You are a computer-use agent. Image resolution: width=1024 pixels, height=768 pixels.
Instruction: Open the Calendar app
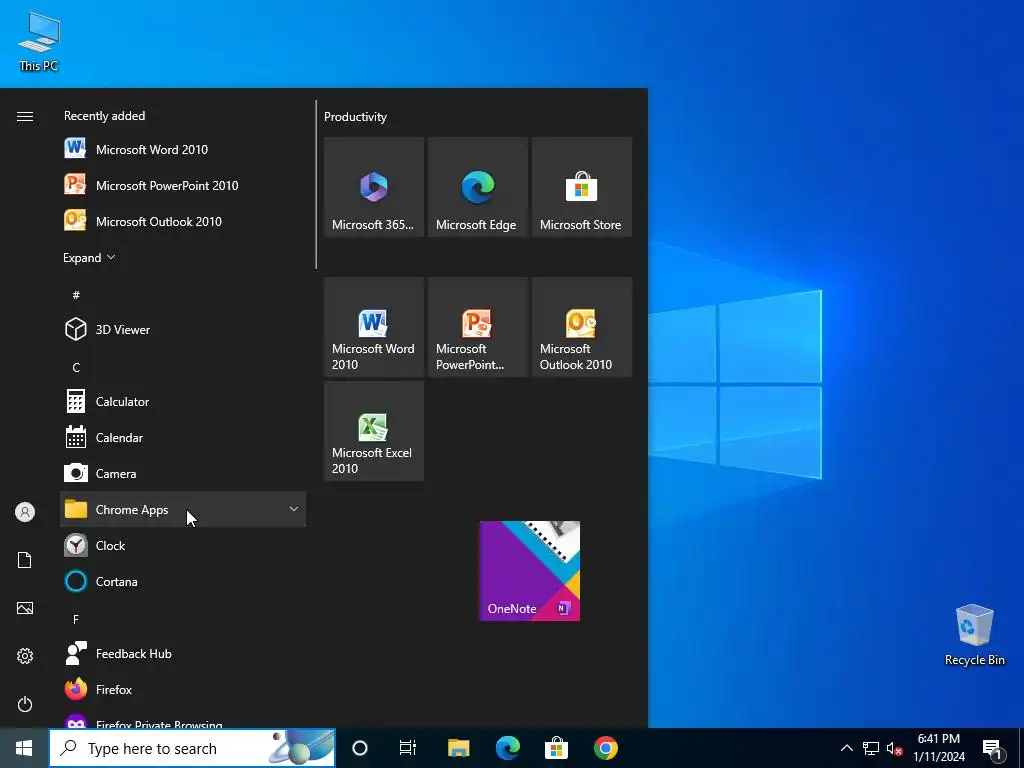coord(183,438)
